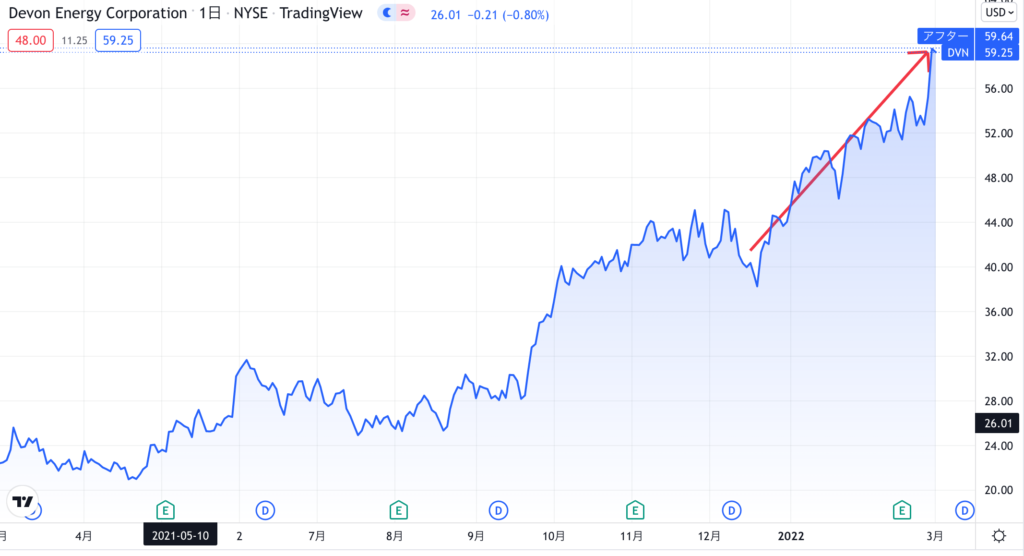Open the dividend D marker after label 2
1024x556 pixels.
(264, 510)
